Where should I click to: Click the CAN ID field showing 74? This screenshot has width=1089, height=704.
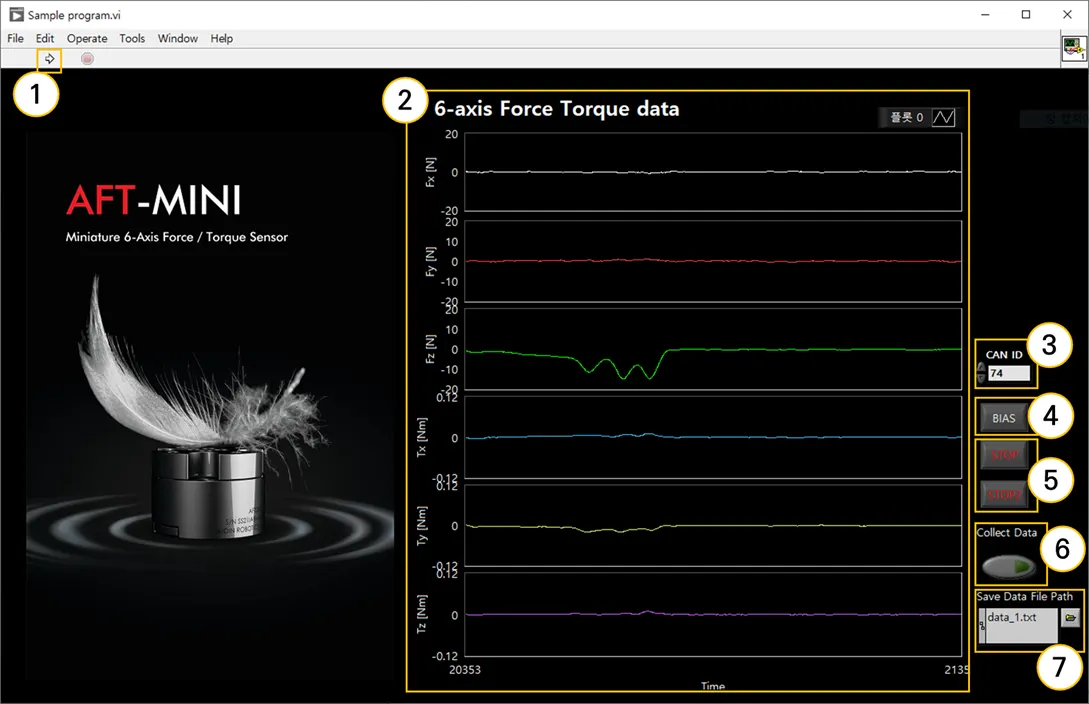point(1009,373)
